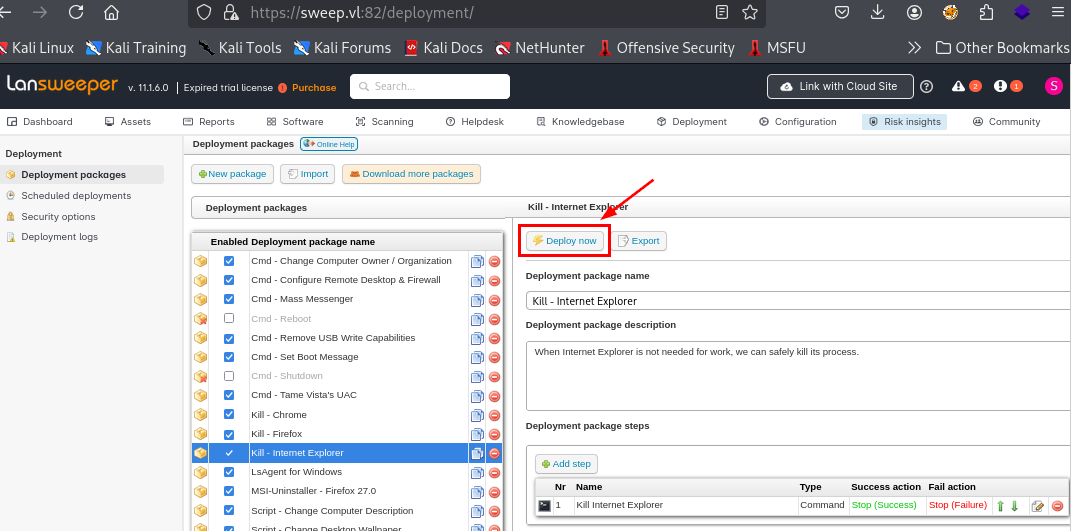
Task: Click Download more packages button
Action: click(411, 174)
